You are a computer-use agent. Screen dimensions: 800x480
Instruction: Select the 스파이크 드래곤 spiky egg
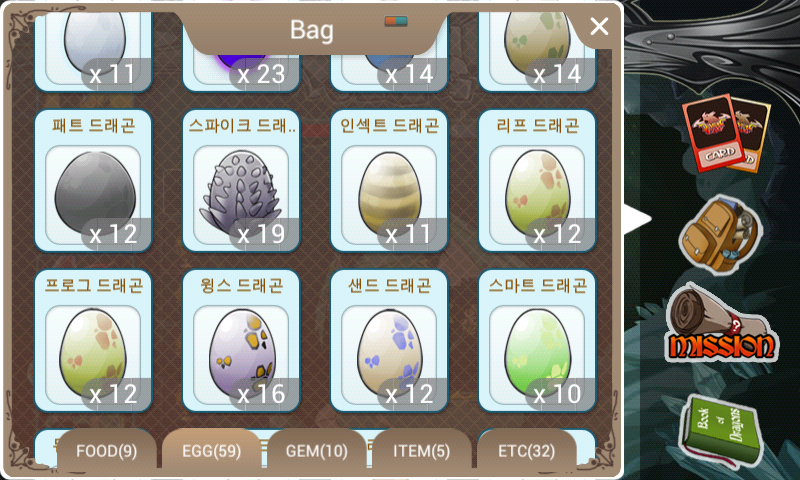(241, 181)
